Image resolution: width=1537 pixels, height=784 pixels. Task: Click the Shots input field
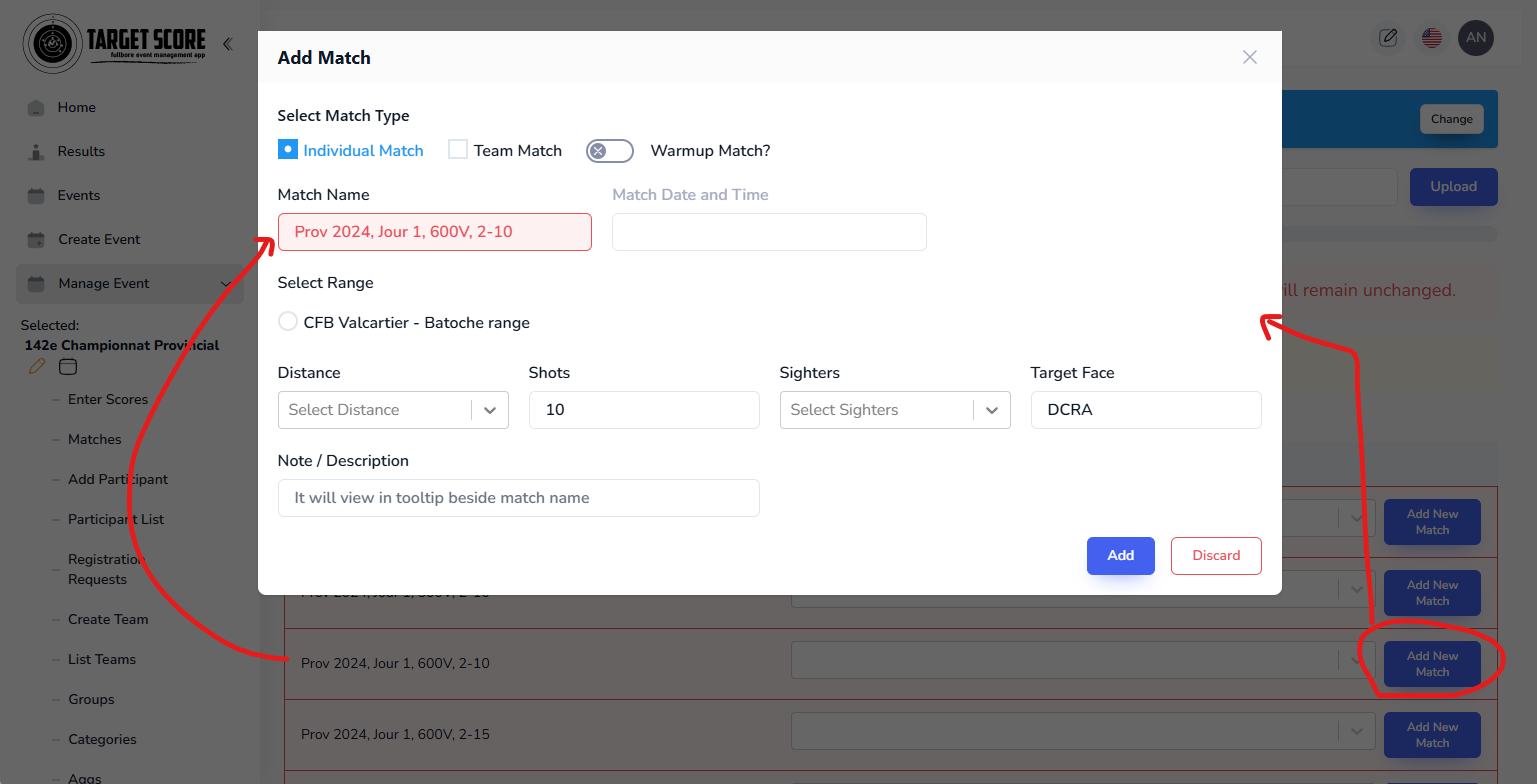click(x=644, y=410)
